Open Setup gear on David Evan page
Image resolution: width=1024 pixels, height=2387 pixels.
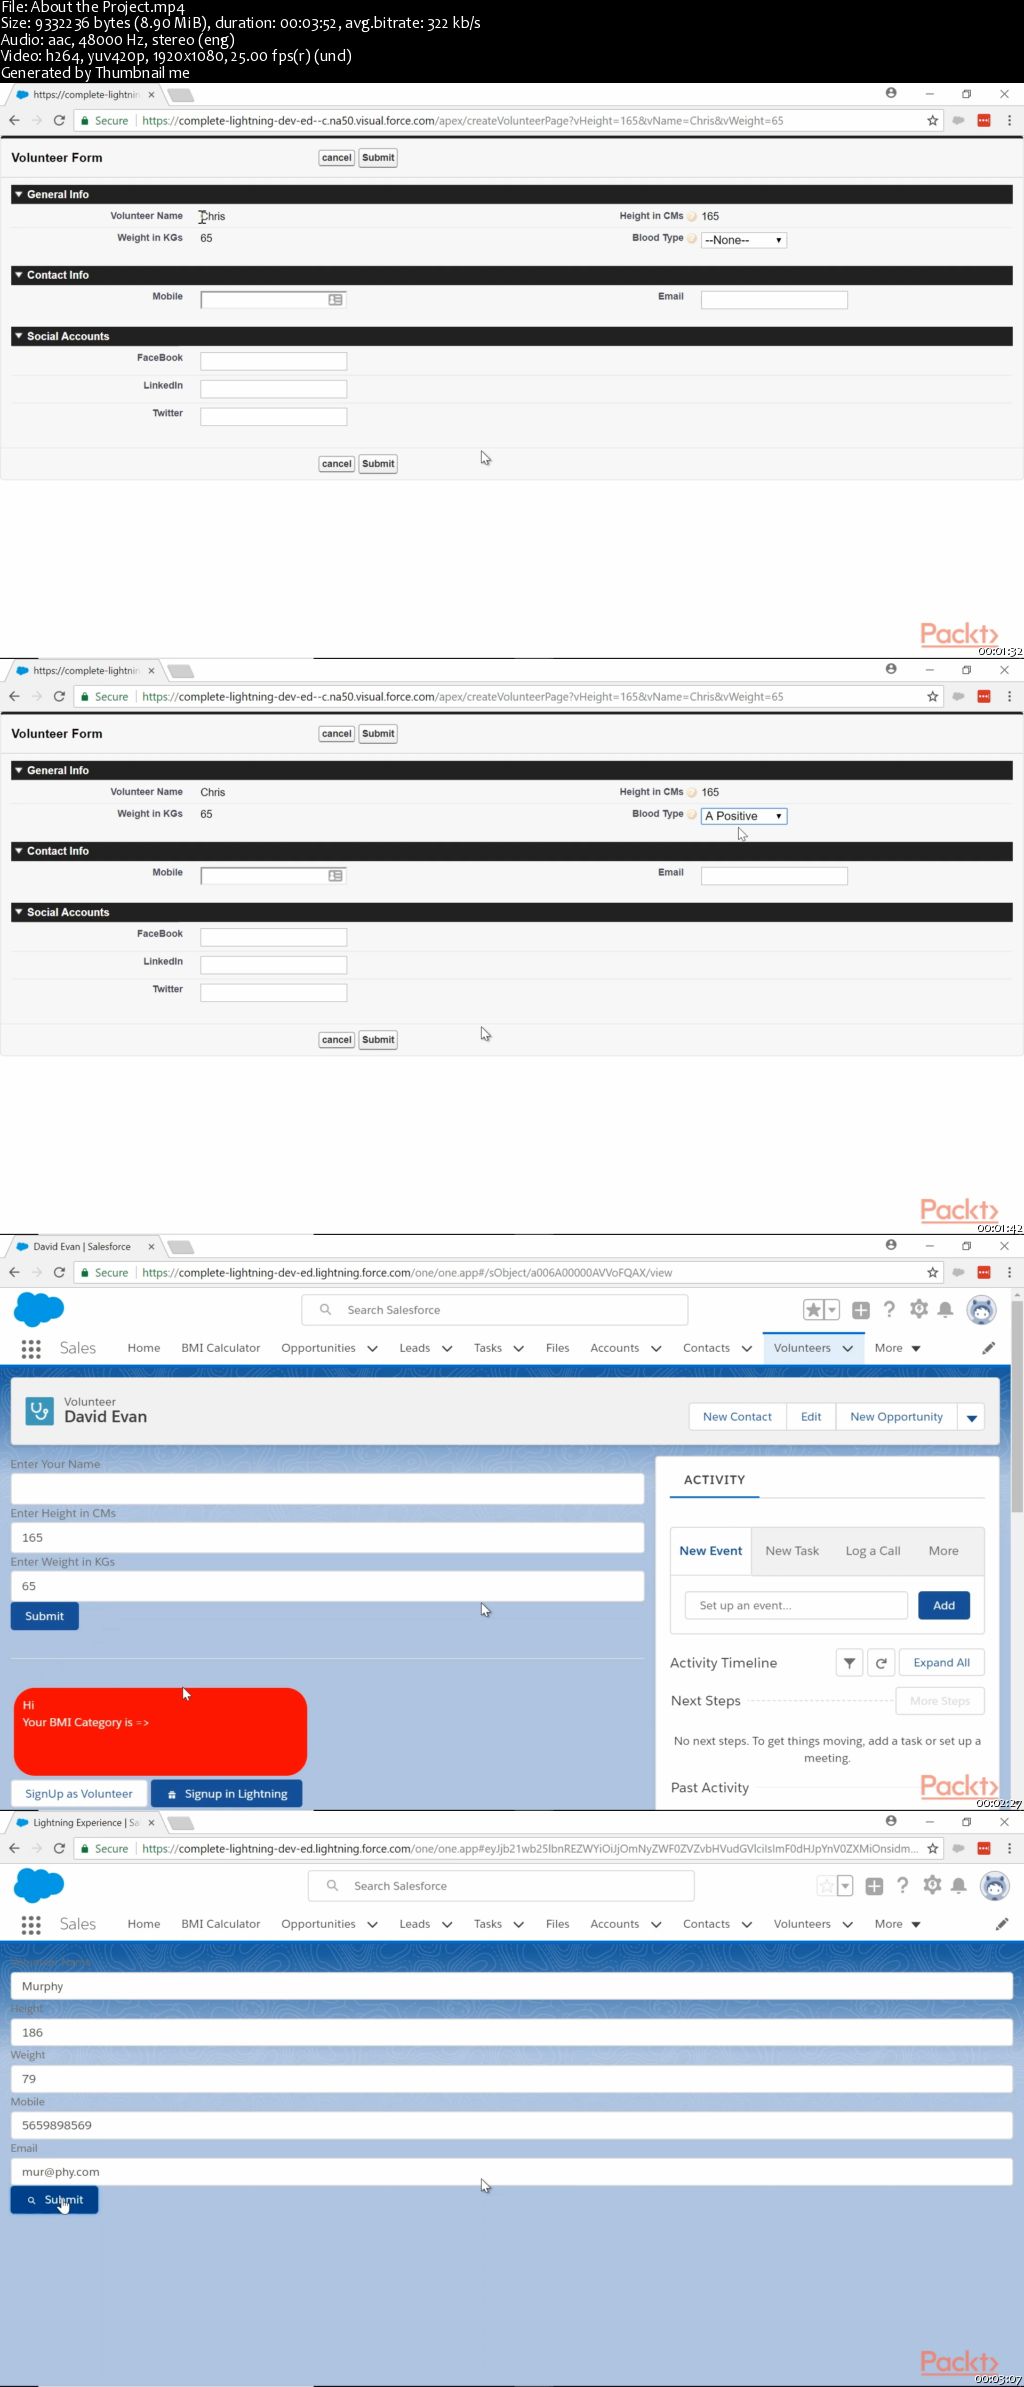919,1309
